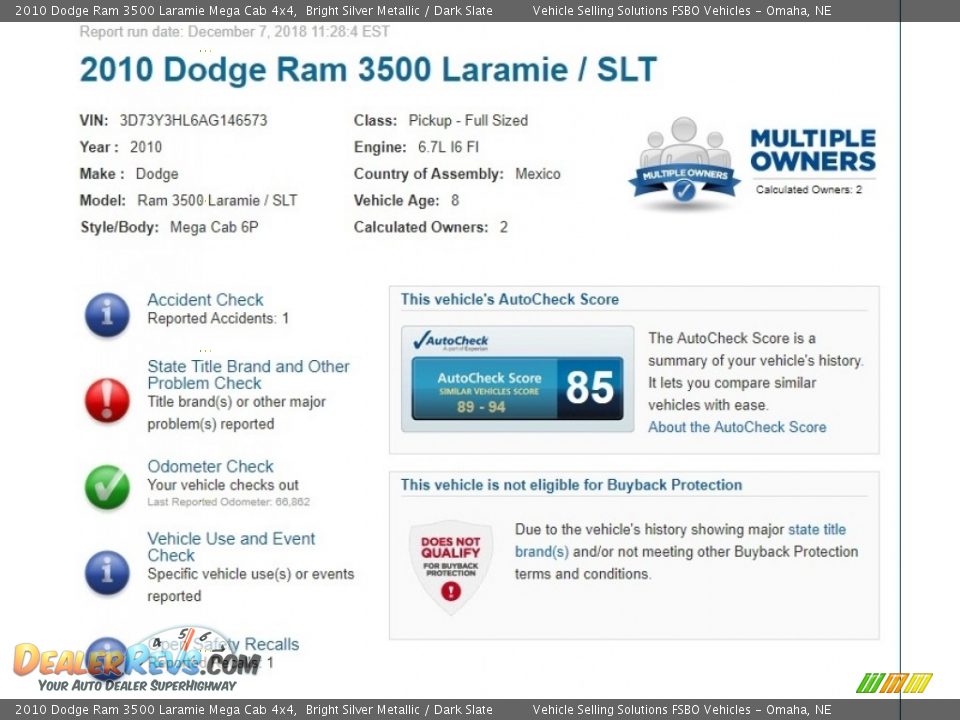Screen dimensions: 960x720
Task: Click the Reported Accidents: 1 text
Action: (x=218, y=318)
